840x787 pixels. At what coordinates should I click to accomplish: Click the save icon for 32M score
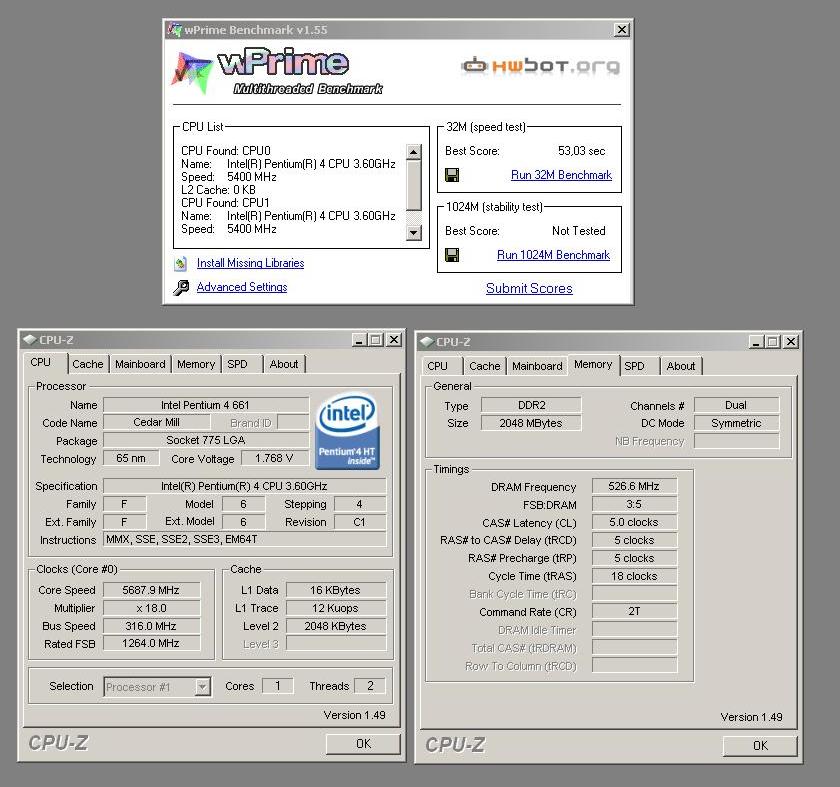[452, 175]
